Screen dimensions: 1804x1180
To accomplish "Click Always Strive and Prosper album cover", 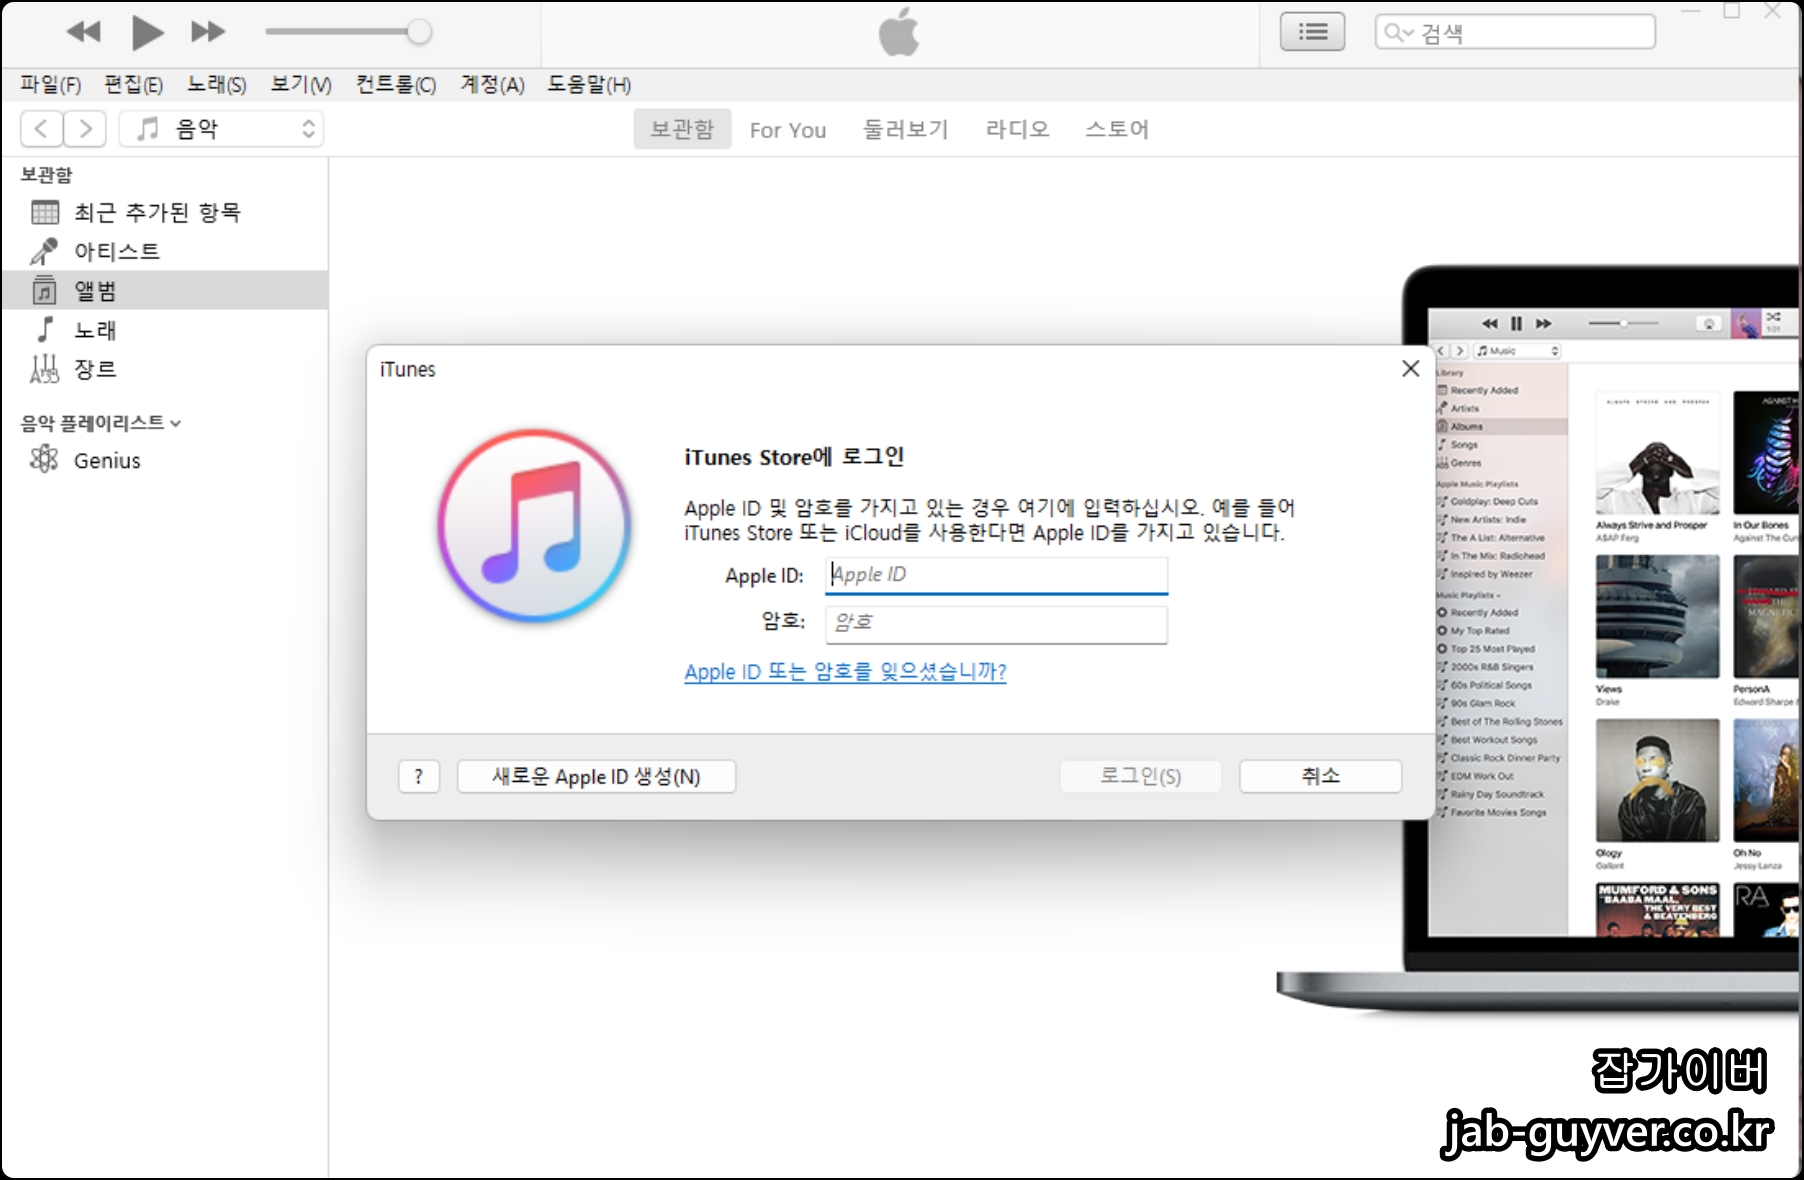I will pyautogui.click(x=1657, y=453).
